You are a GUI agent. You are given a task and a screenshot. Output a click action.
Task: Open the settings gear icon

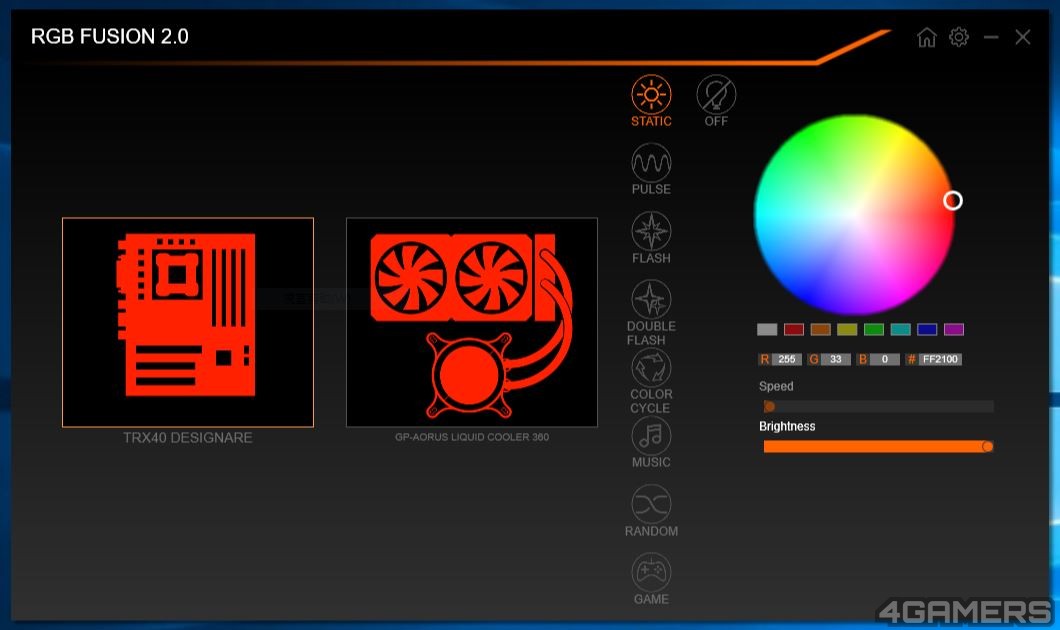point(959,37)
